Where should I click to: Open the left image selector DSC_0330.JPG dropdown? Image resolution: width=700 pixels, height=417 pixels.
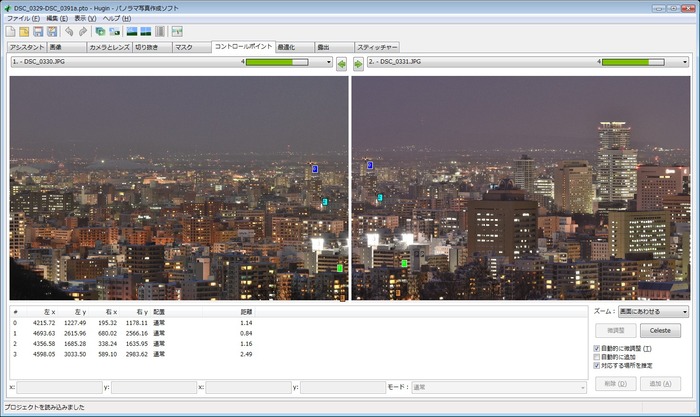[x=172, y=62]
